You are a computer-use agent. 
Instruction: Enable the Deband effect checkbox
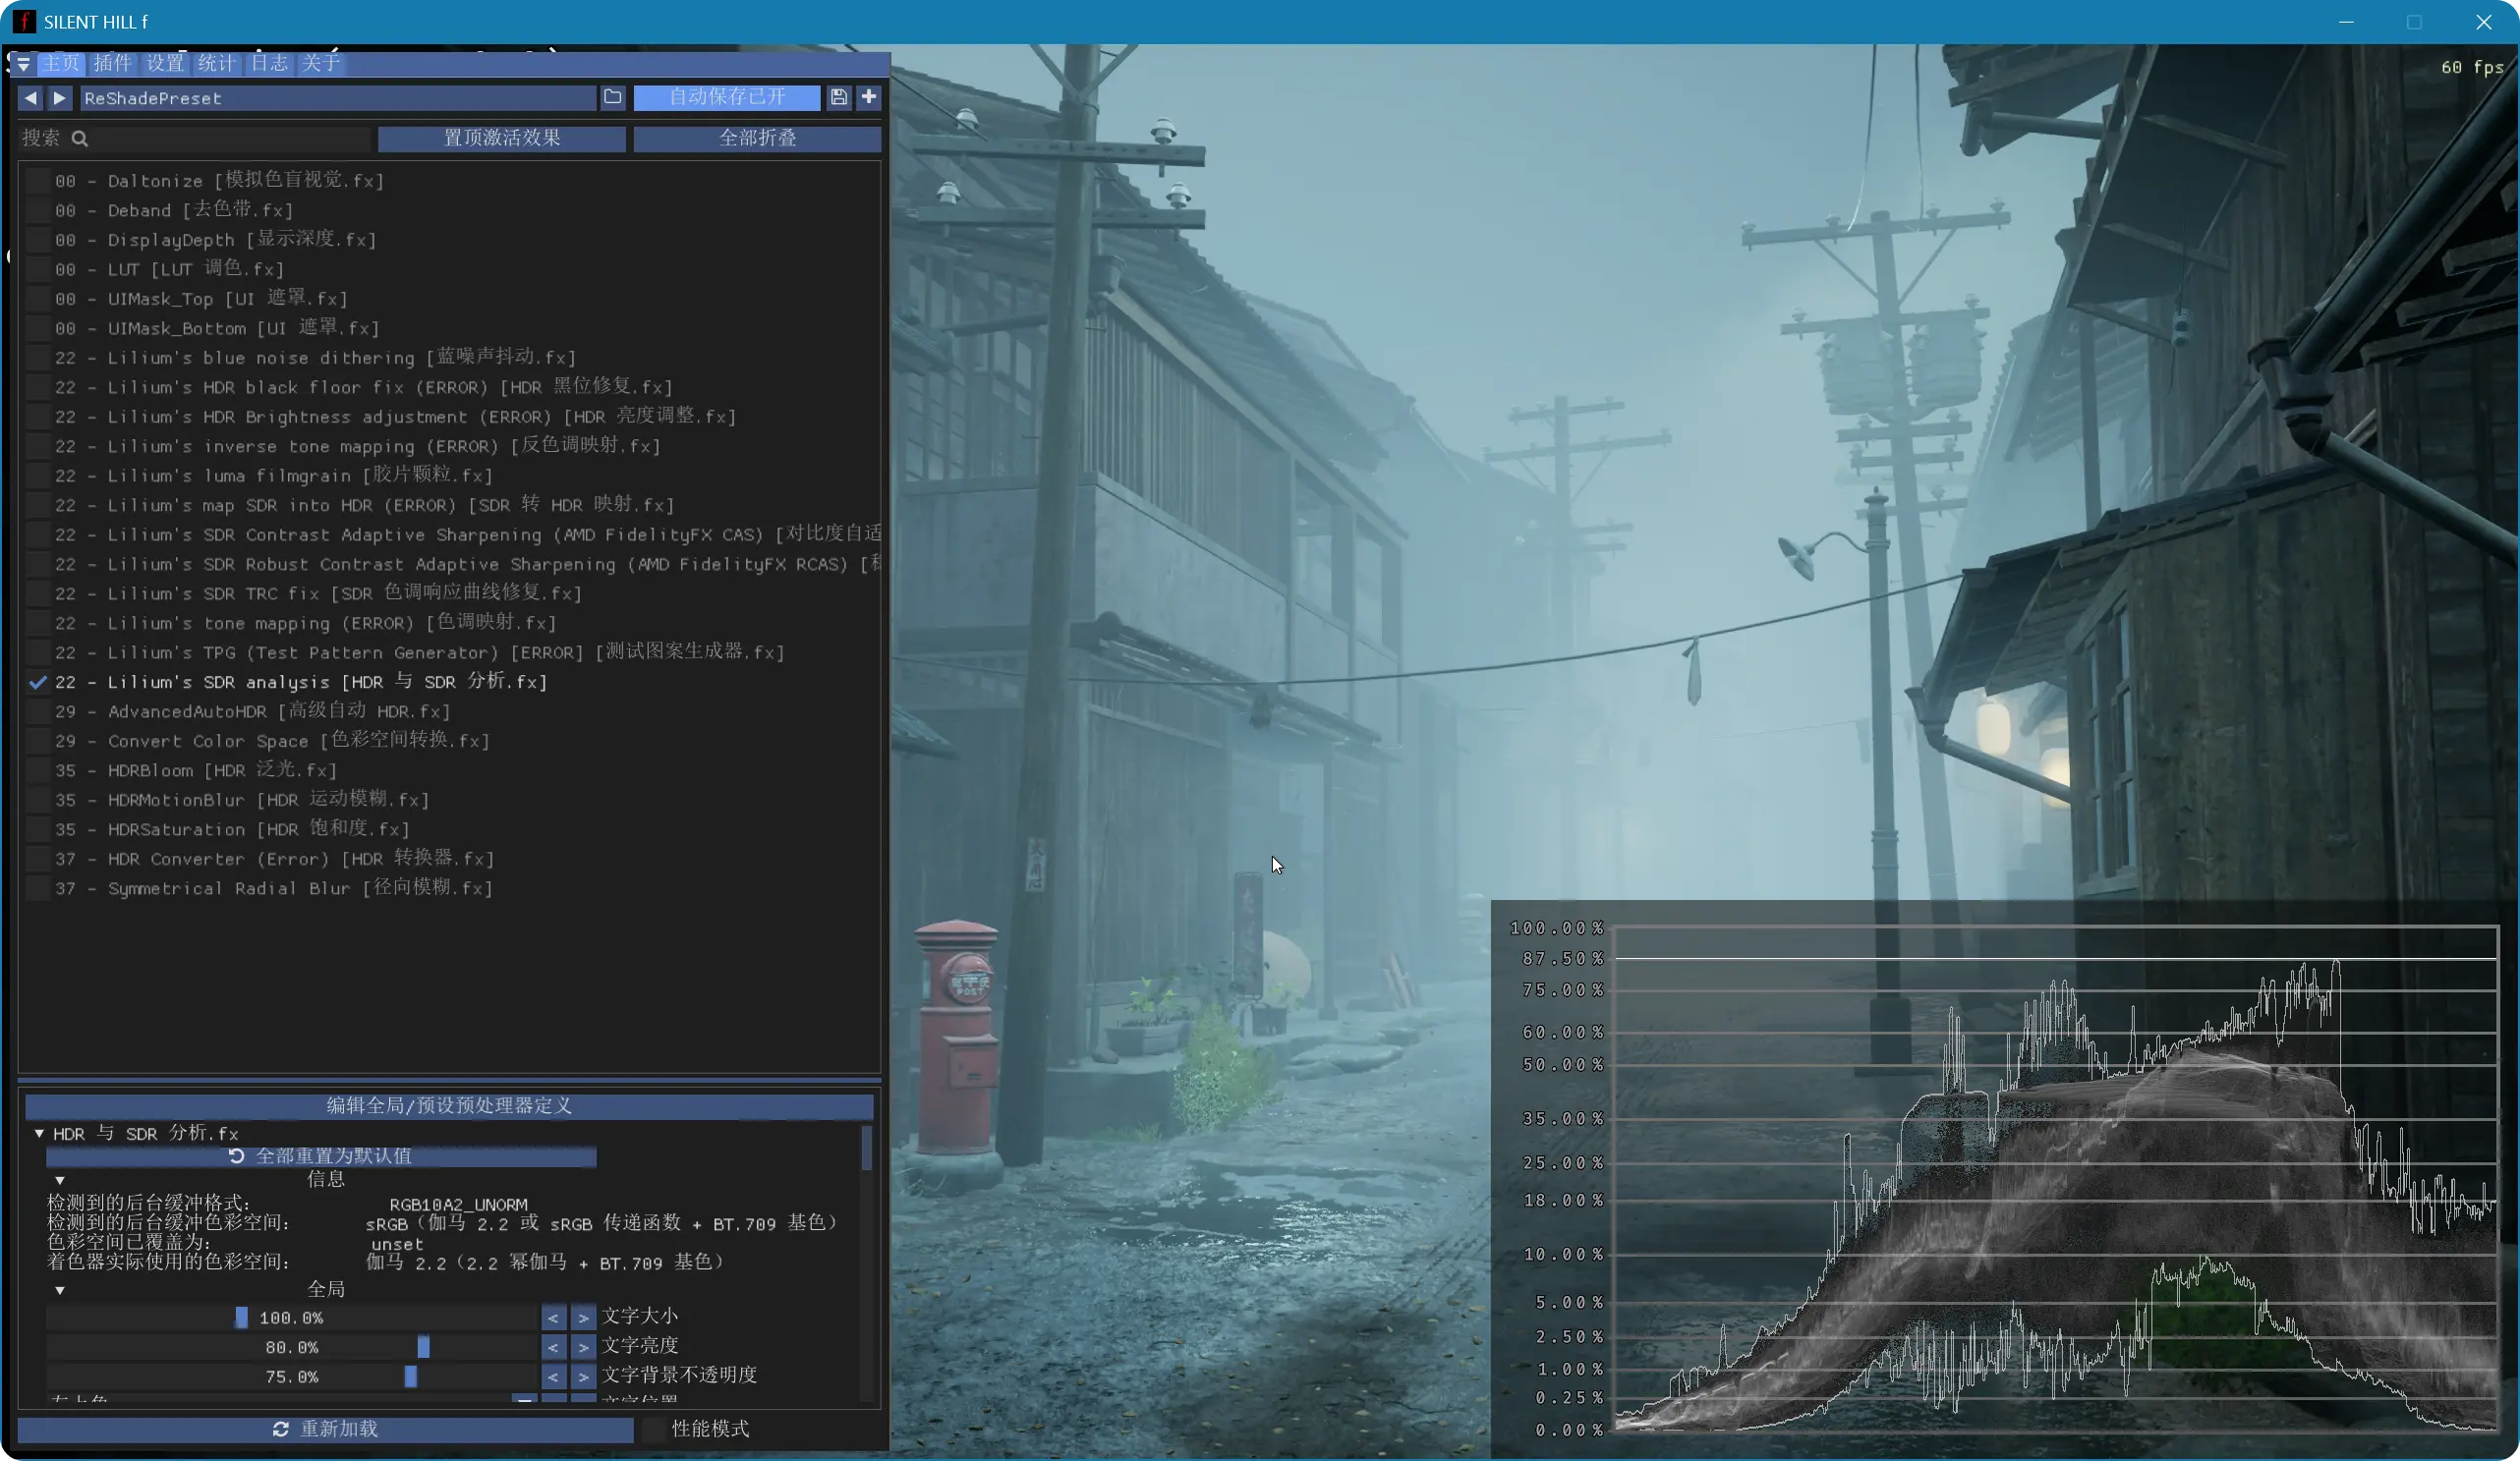[38, 210]
